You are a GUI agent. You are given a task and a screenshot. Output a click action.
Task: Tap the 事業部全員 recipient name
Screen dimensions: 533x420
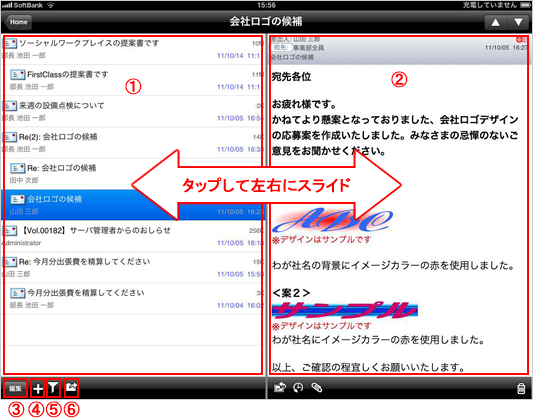308,48
